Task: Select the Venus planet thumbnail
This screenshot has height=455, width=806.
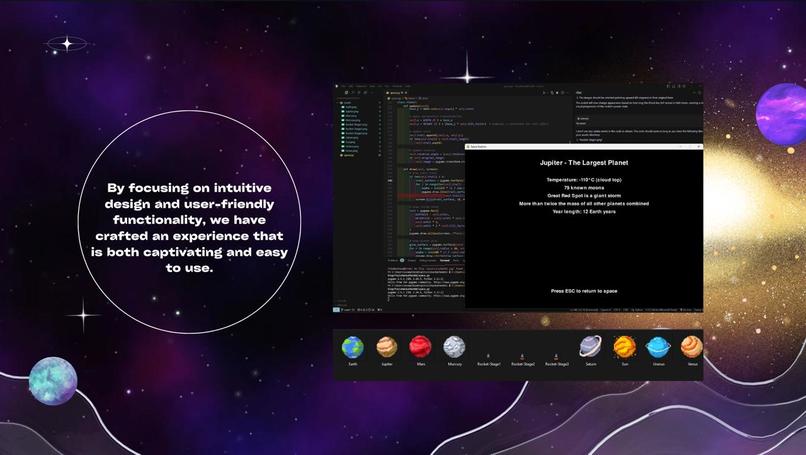Action: click(692, 347)
